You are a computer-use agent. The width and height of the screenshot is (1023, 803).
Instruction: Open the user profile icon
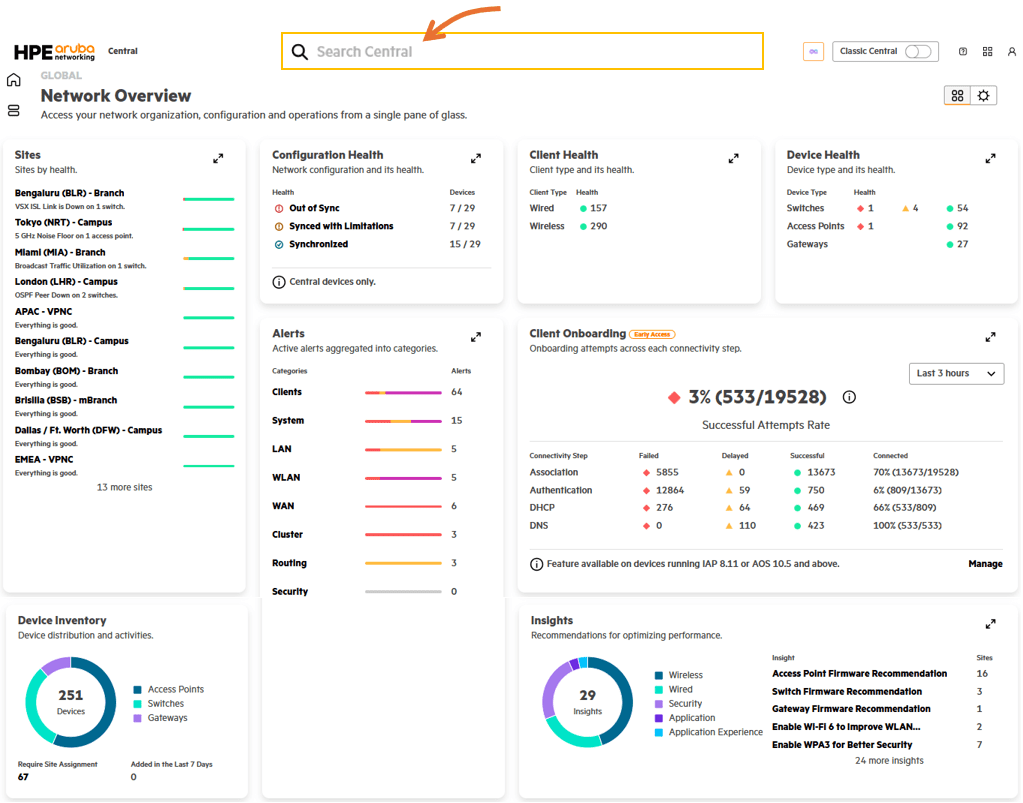point(1012,52)
